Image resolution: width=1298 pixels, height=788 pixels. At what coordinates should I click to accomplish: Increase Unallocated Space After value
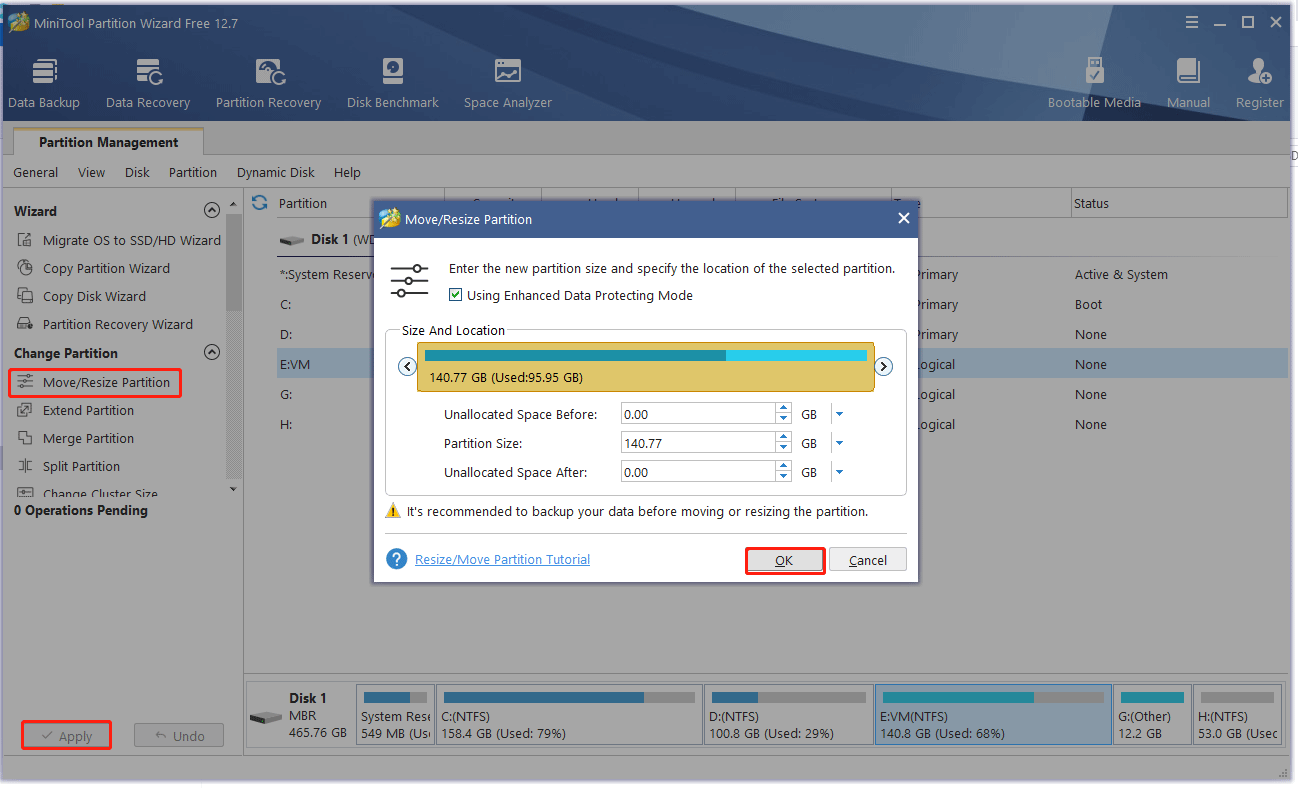(783, 466)
